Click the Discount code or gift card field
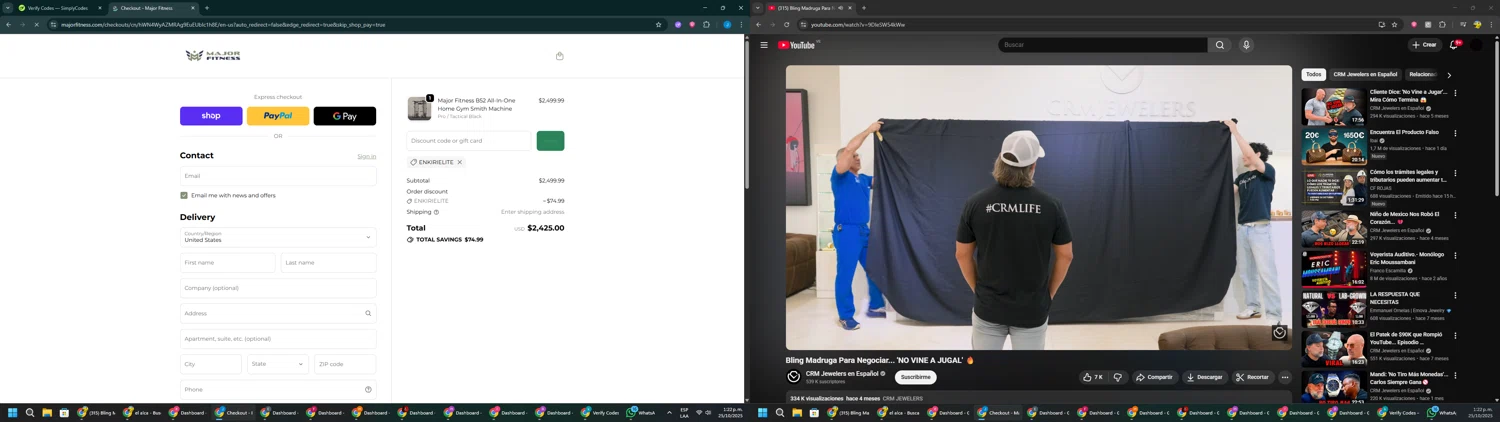 [468, 141]
